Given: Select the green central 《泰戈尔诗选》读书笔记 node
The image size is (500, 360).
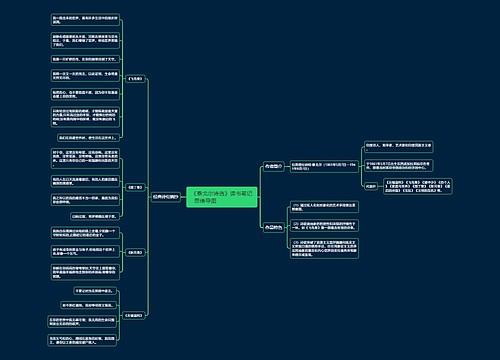Looking at the screenshot, I should (222, 197).
